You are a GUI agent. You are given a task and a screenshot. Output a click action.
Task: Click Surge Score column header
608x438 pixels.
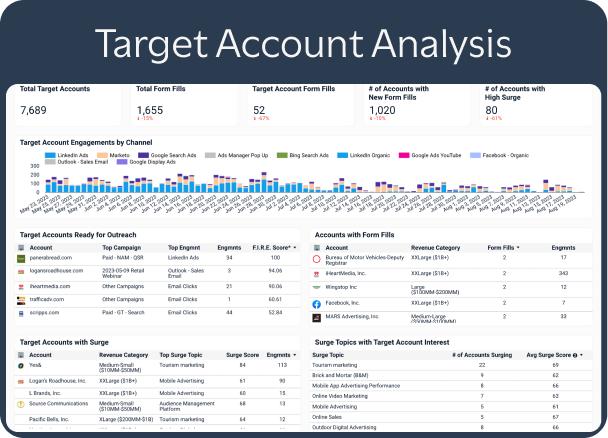coord(242,355)
